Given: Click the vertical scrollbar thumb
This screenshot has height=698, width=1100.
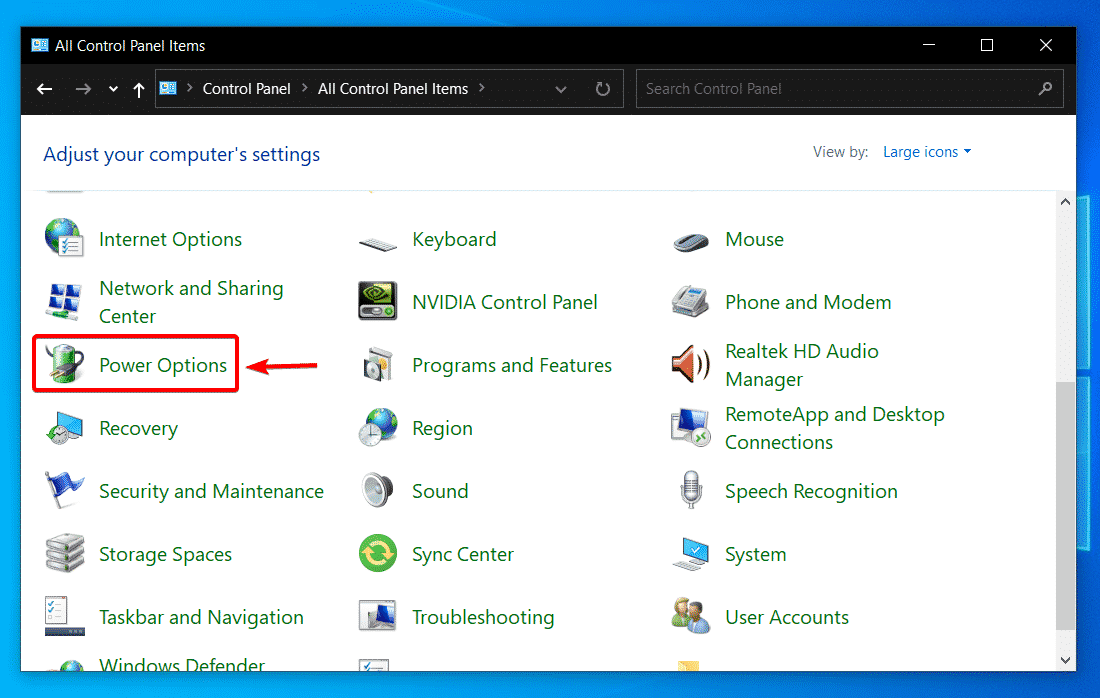Looking at the screenshot, I should point(1065,506).
